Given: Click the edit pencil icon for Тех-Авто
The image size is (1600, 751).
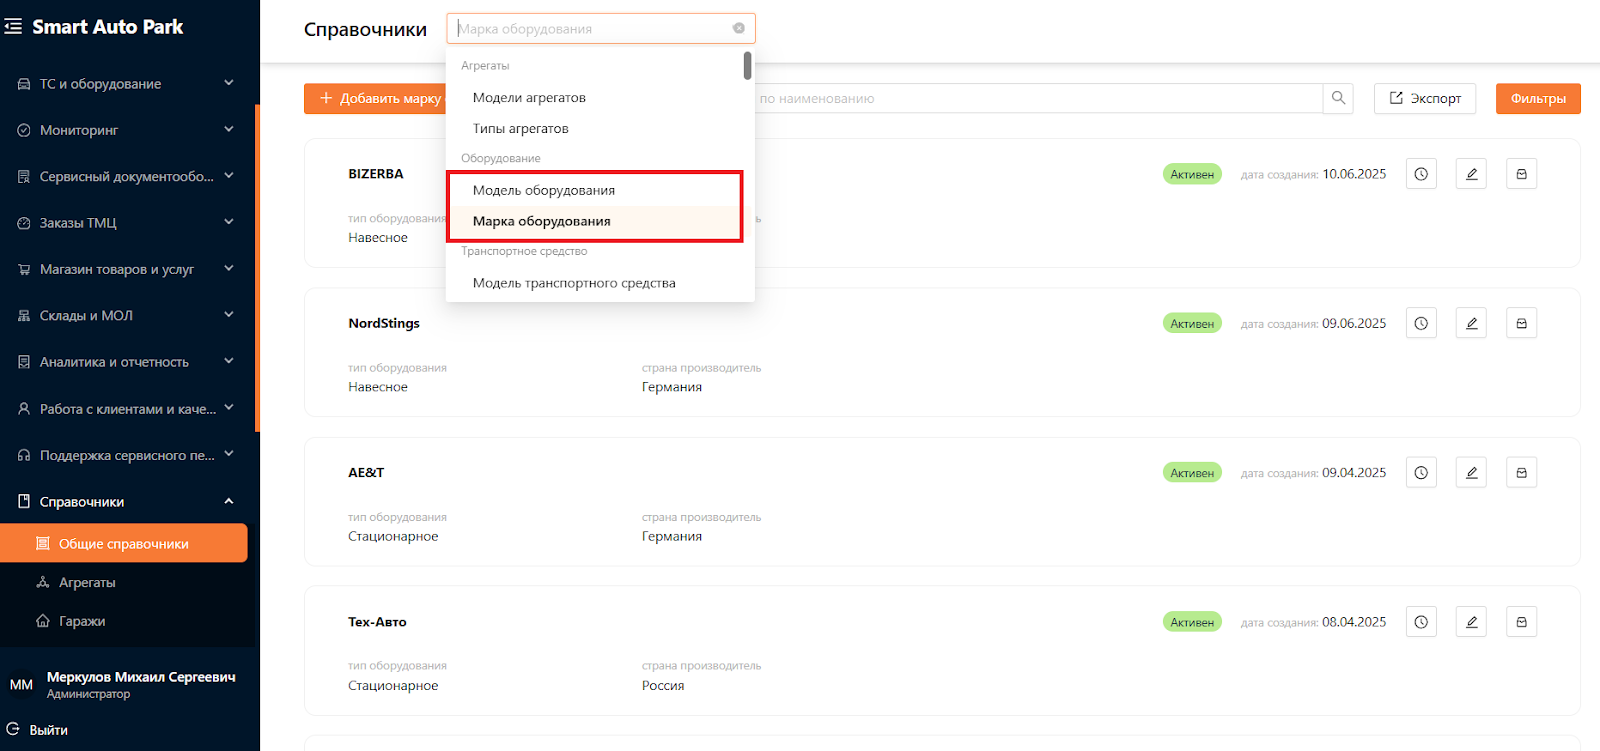Looking at the screenshot, I should [1471, 622].
